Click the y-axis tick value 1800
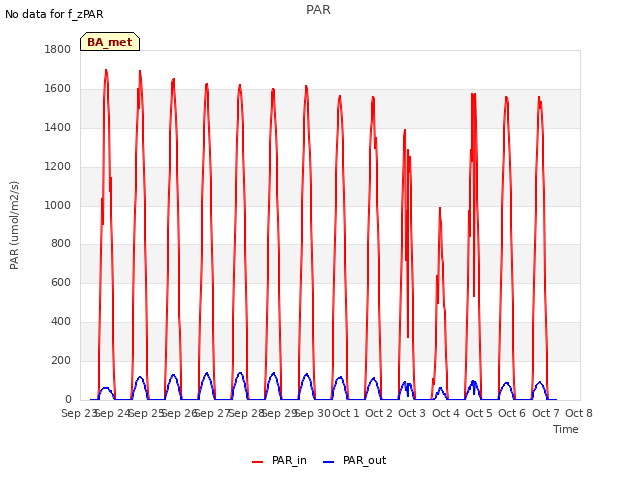The width and height of the screenshot is (640, 480). coord(58,49)
